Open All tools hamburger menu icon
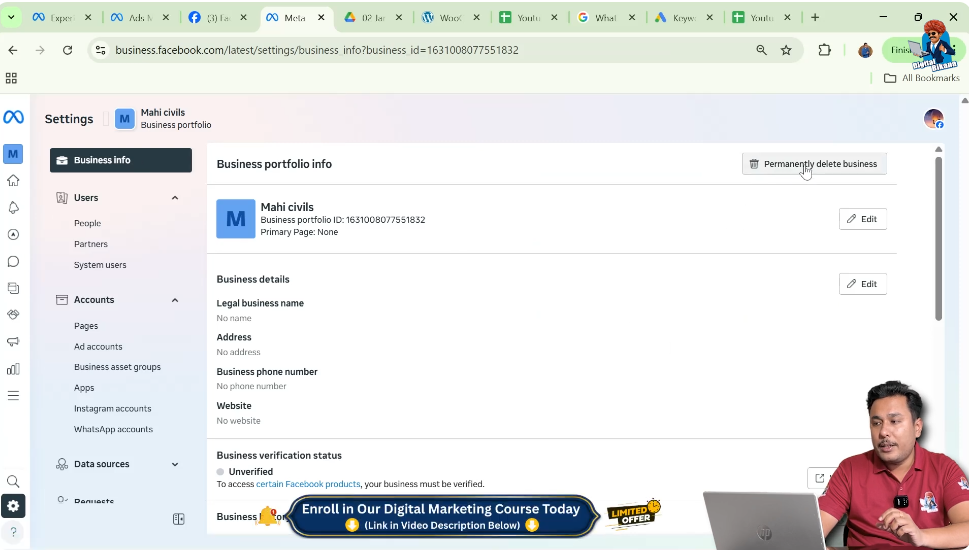The height and width of the screenshot is (550, 969). click(13, 396)
